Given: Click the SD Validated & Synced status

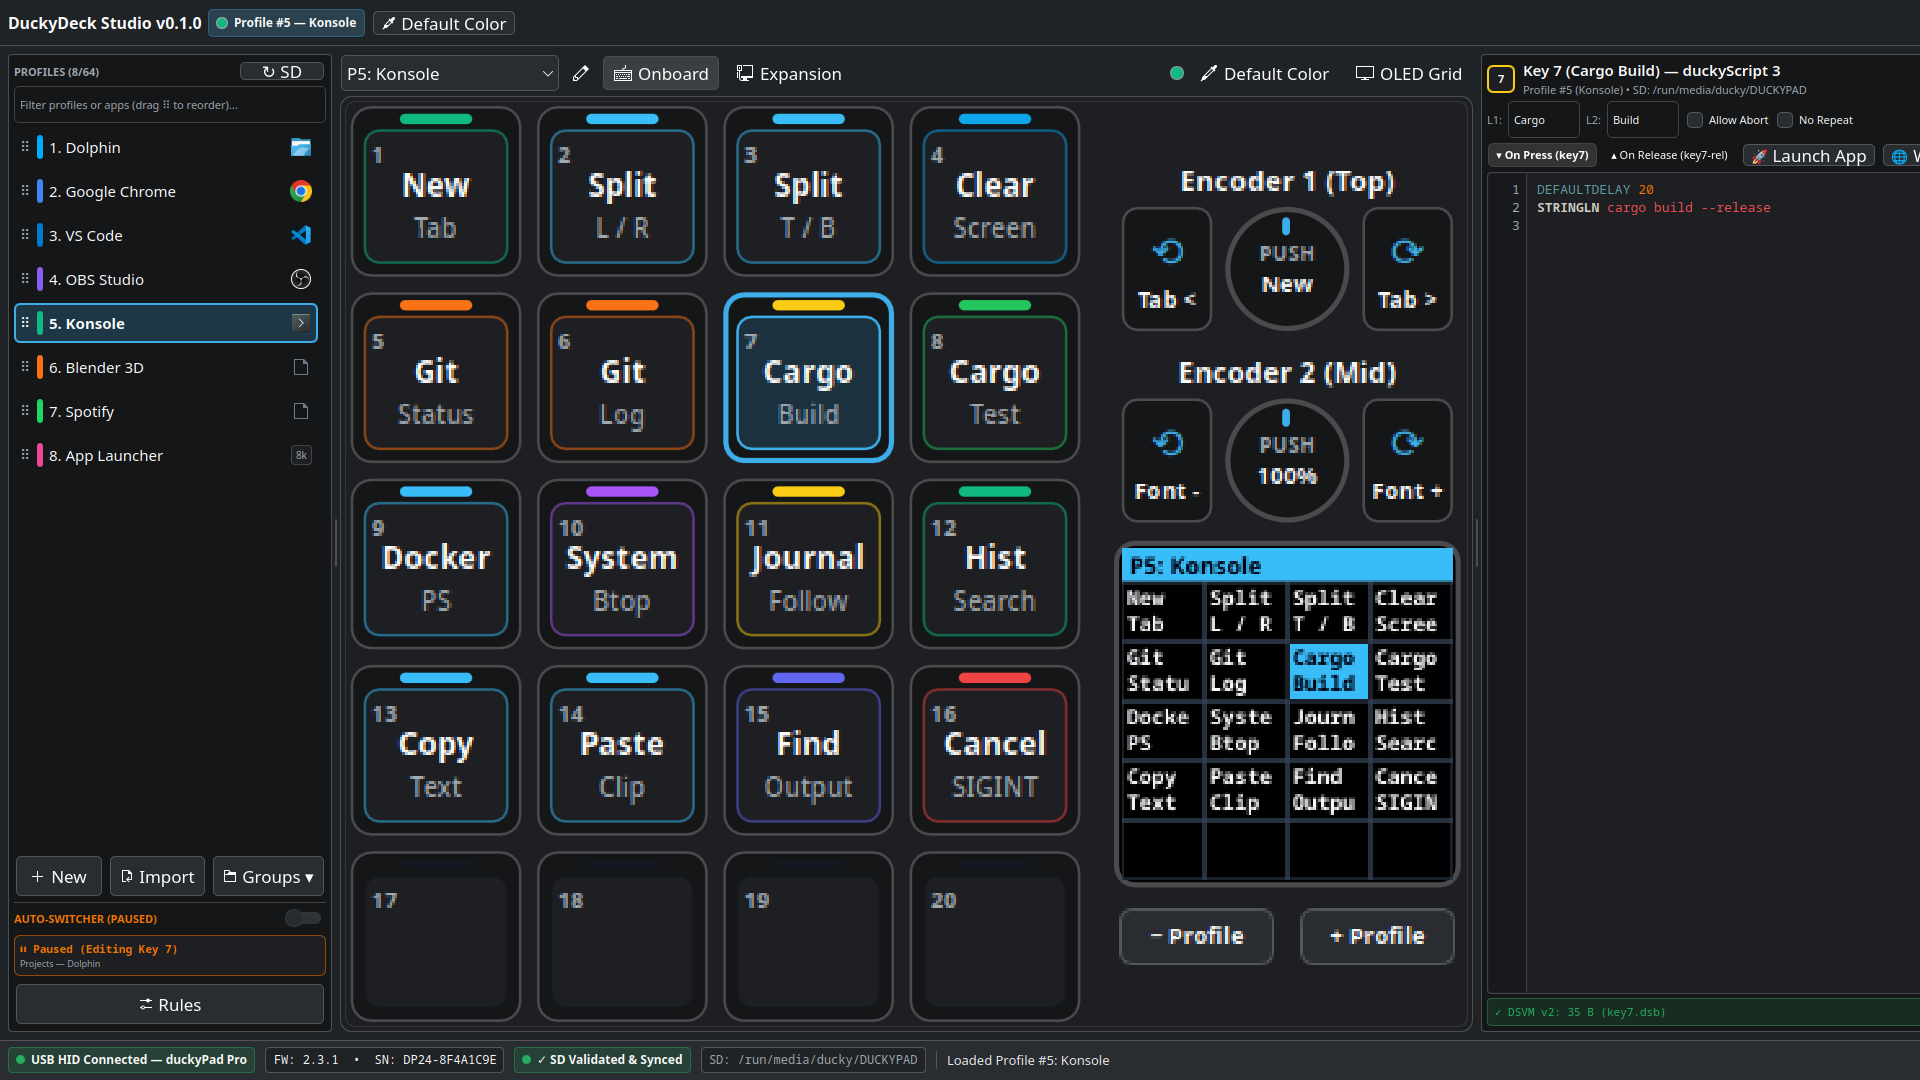Looking at the screenshot, I should [x=602, y=1060].
